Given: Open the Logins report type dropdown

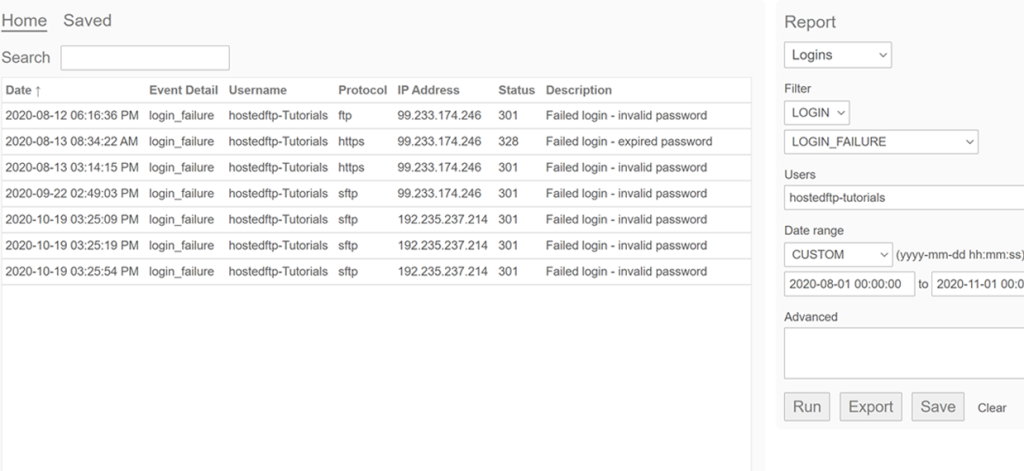Looking at the screenshot, I should (x=837, y=55).
